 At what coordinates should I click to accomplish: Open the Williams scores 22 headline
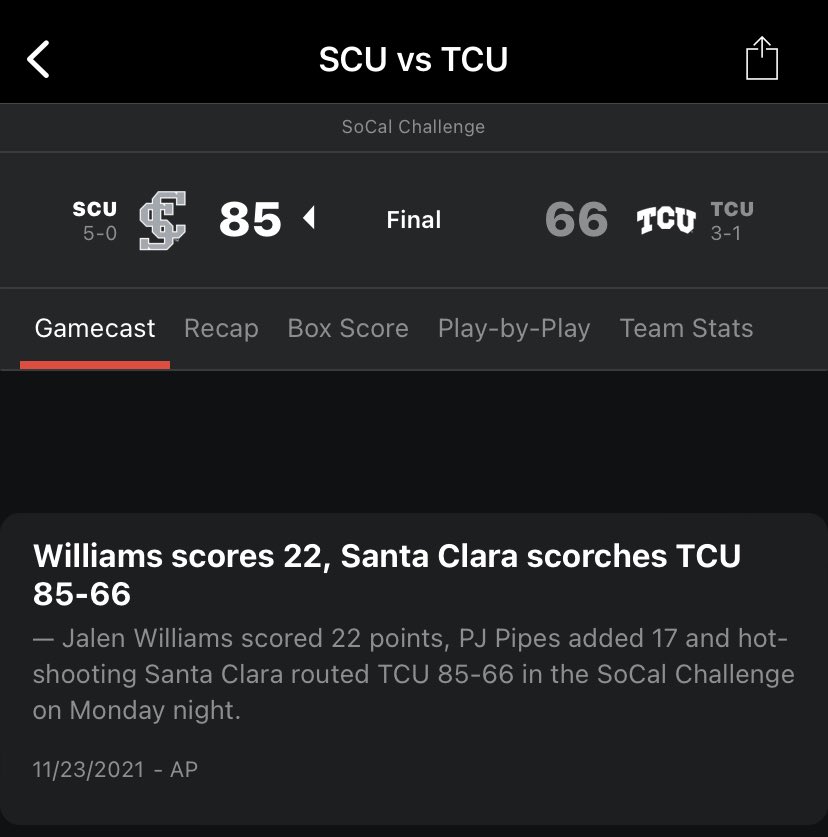(x=386, y=574)
